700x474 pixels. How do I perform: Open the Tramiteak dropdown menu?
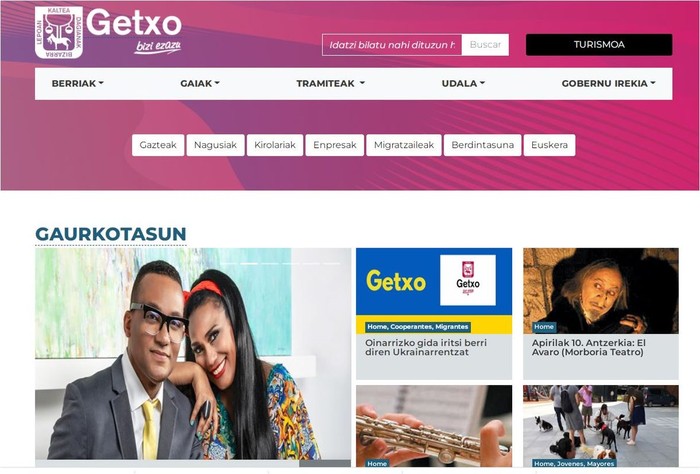[330, 83]
